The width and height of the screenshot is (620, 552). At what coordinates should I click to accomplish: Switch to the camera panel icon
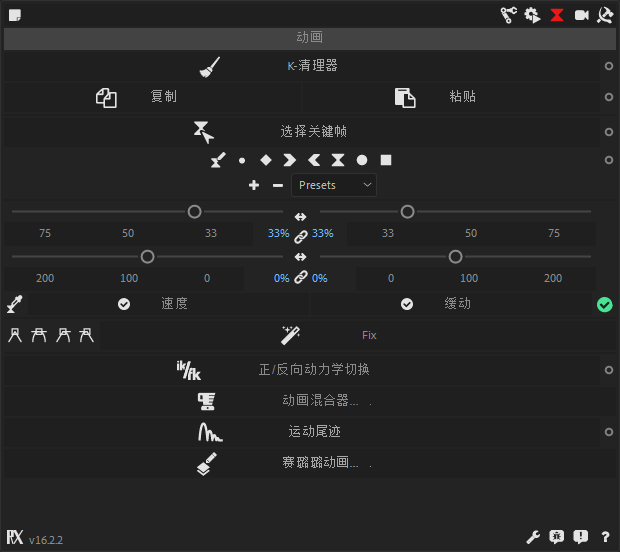(x=581, y=15)
